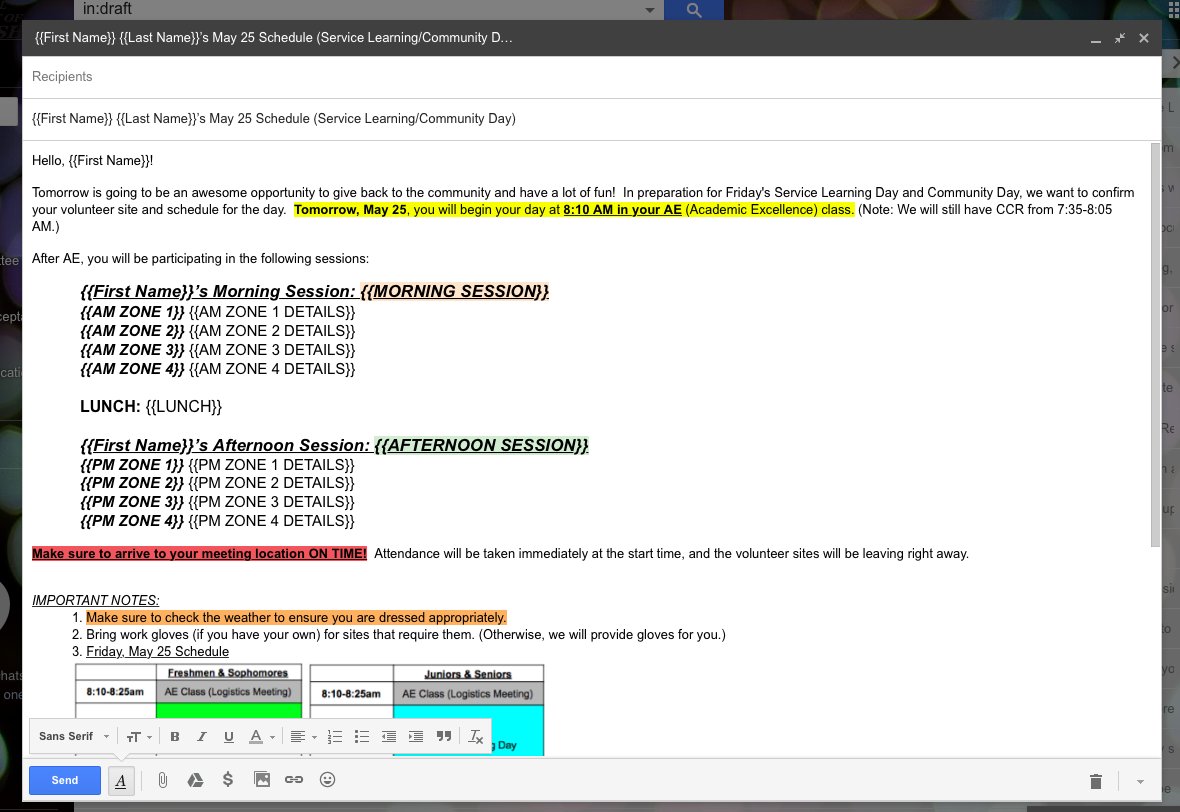Viewport: 1180px width, 812px height.
Task: Apply quote formatting icon
Action: point(444,737)
